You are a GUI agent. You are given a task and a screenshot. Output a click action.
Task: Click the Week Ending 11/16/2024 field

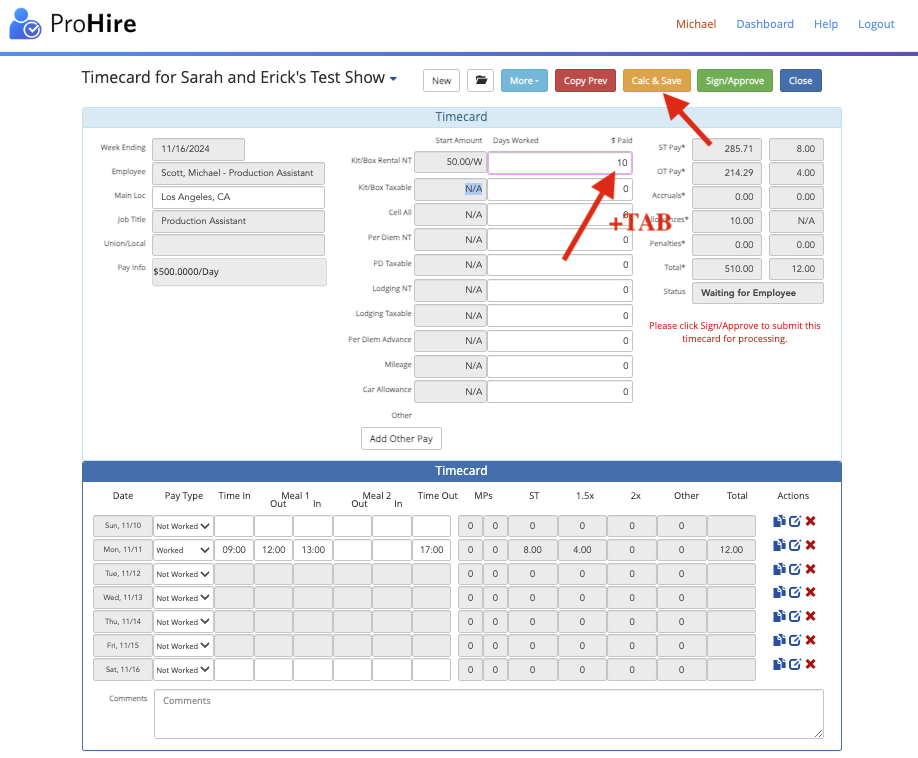point(198,149)
